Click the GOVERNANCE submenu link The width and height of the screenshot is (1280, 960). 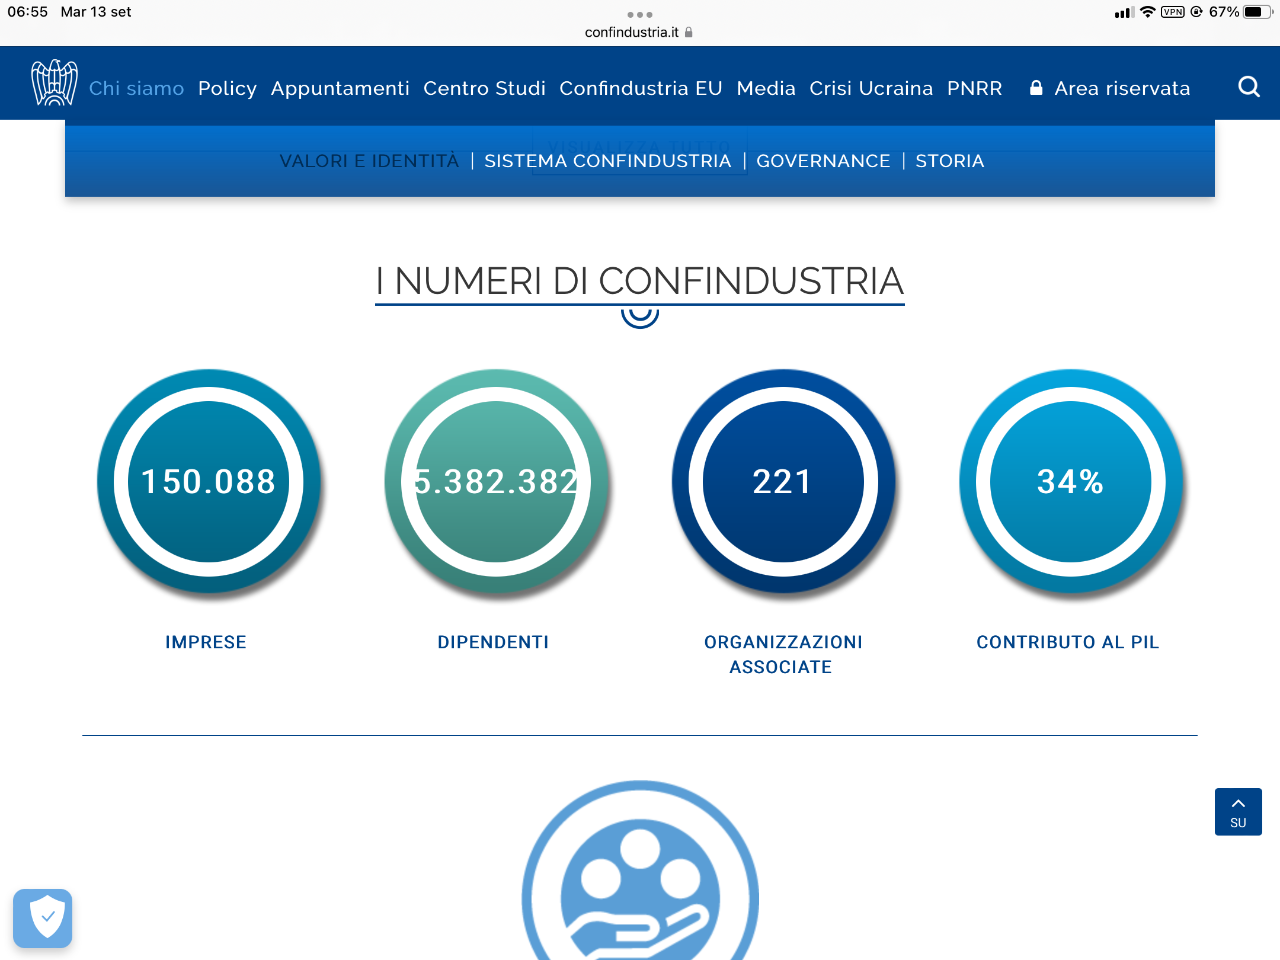pyautogui.click(x=823, y=161)
